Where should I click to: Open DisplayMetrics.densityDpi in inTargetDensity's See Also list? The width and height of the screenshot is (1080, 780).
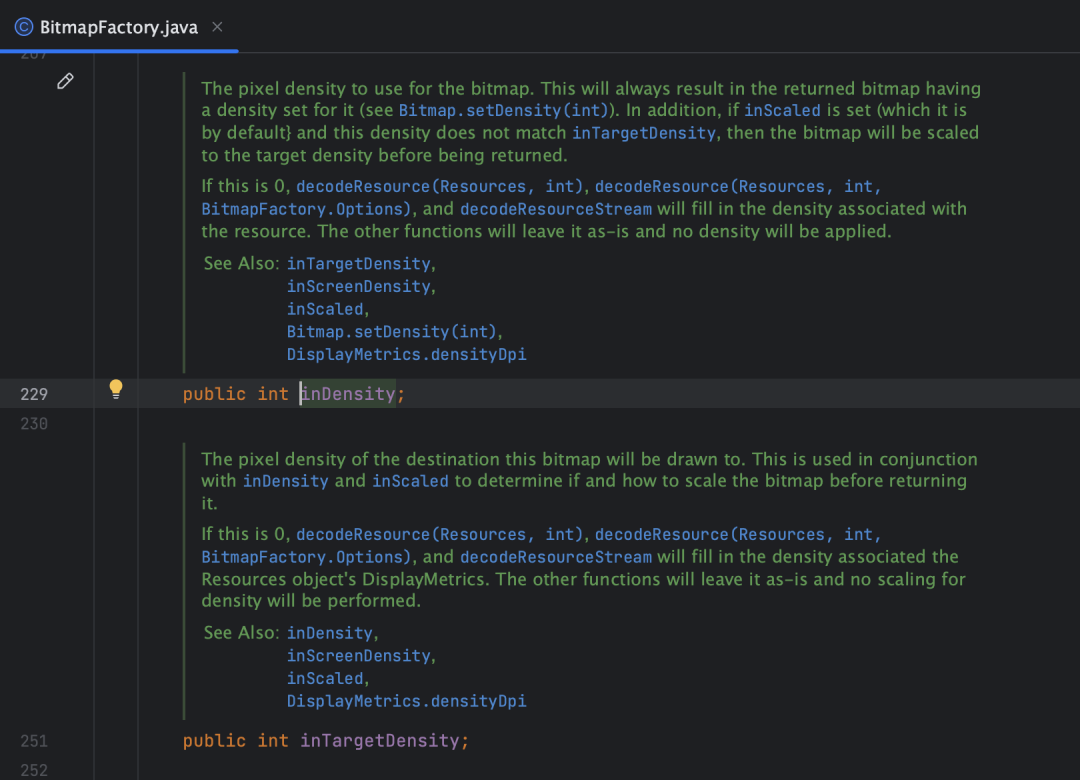click(406, 701)
